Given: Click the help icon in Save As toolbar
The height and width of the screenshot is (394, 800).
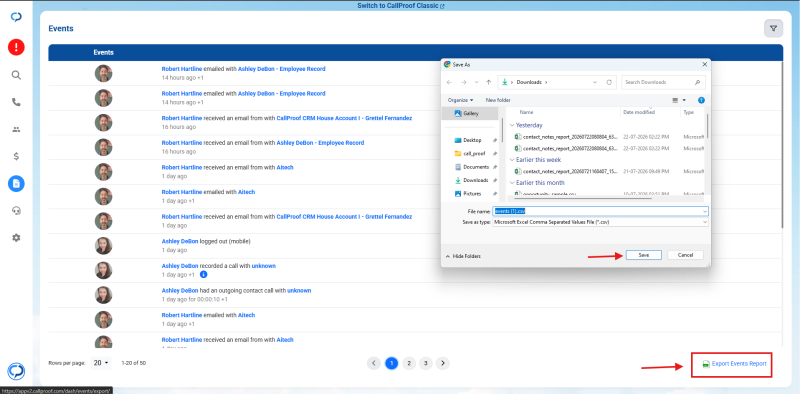Looking at the screenshot, I should (702, 100).
